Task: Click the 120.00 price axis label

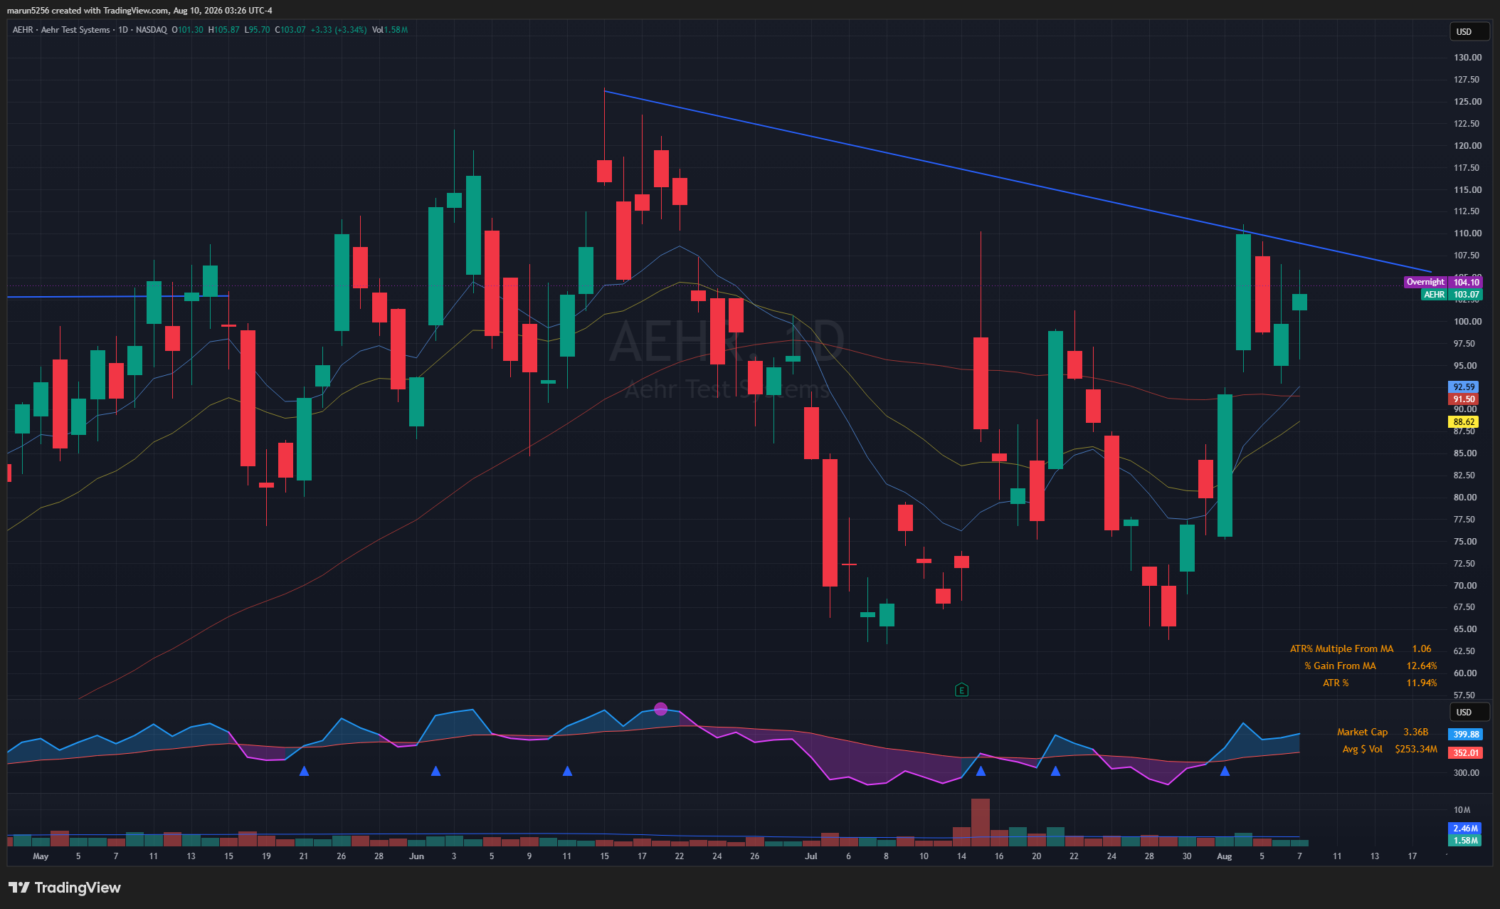Action: pyautogui.click(x=1467, y=146)
